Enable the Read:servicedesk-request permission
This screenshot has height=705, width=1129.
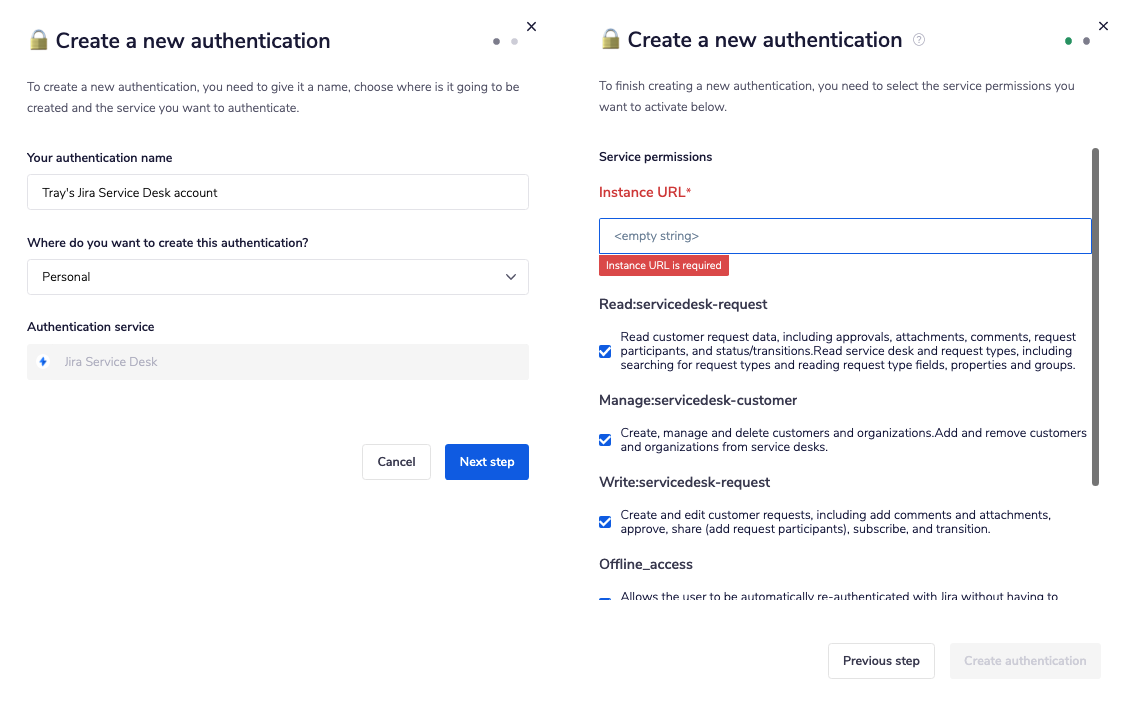[x=604, y=351]
